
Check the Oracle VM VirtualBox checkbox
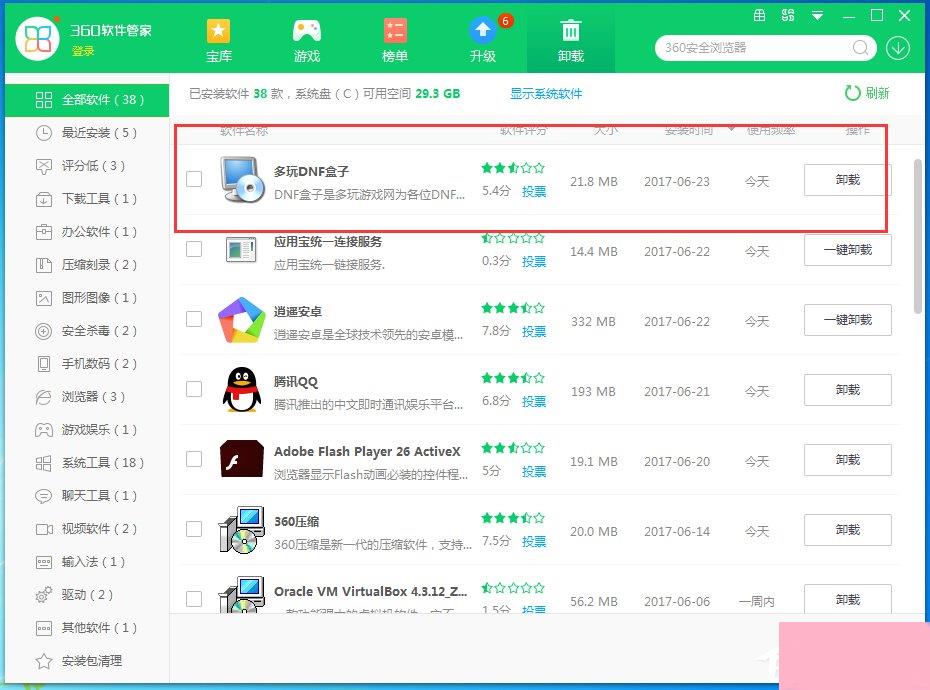pyautogui.click(x=194, y=599)
